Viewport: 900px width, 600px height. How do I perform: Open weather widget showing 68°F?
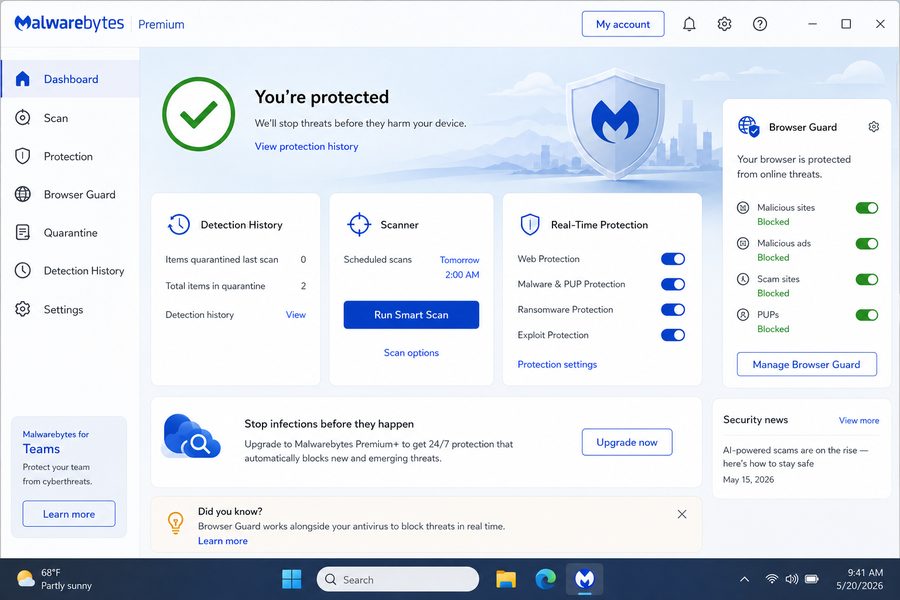click(55, 579)
